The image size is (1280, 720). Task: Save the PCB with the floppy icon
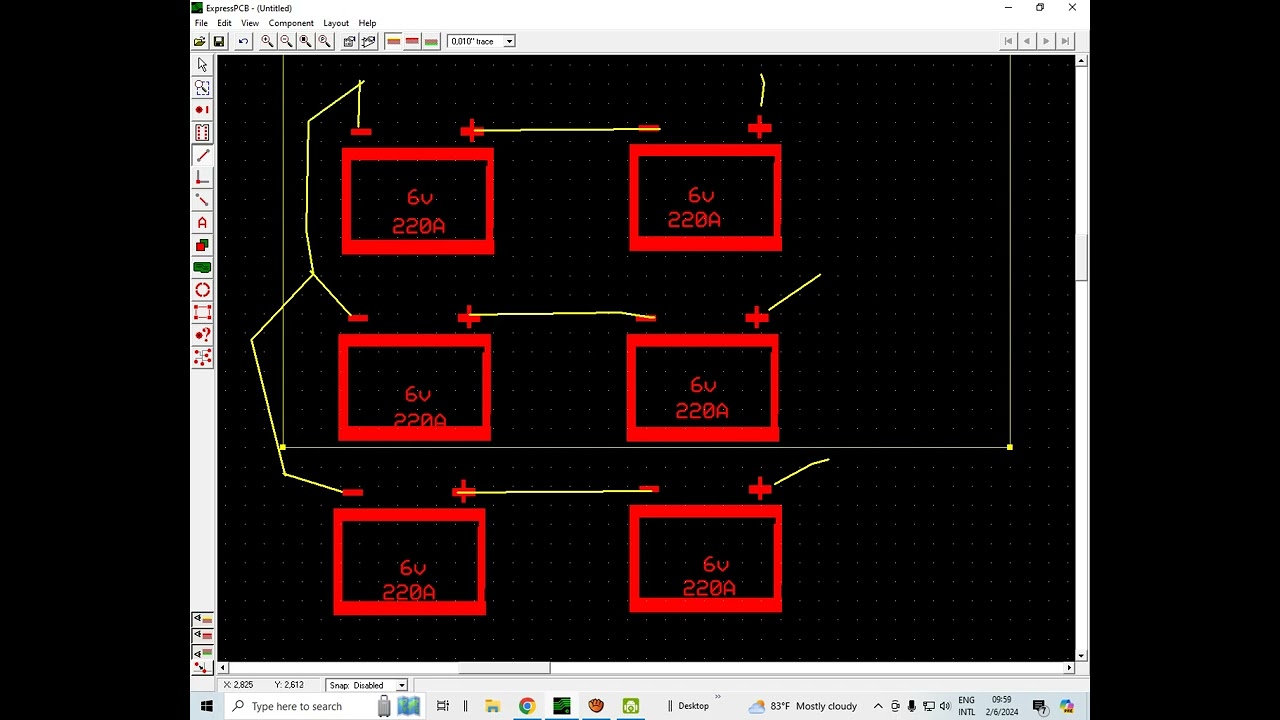click(218, 41)
